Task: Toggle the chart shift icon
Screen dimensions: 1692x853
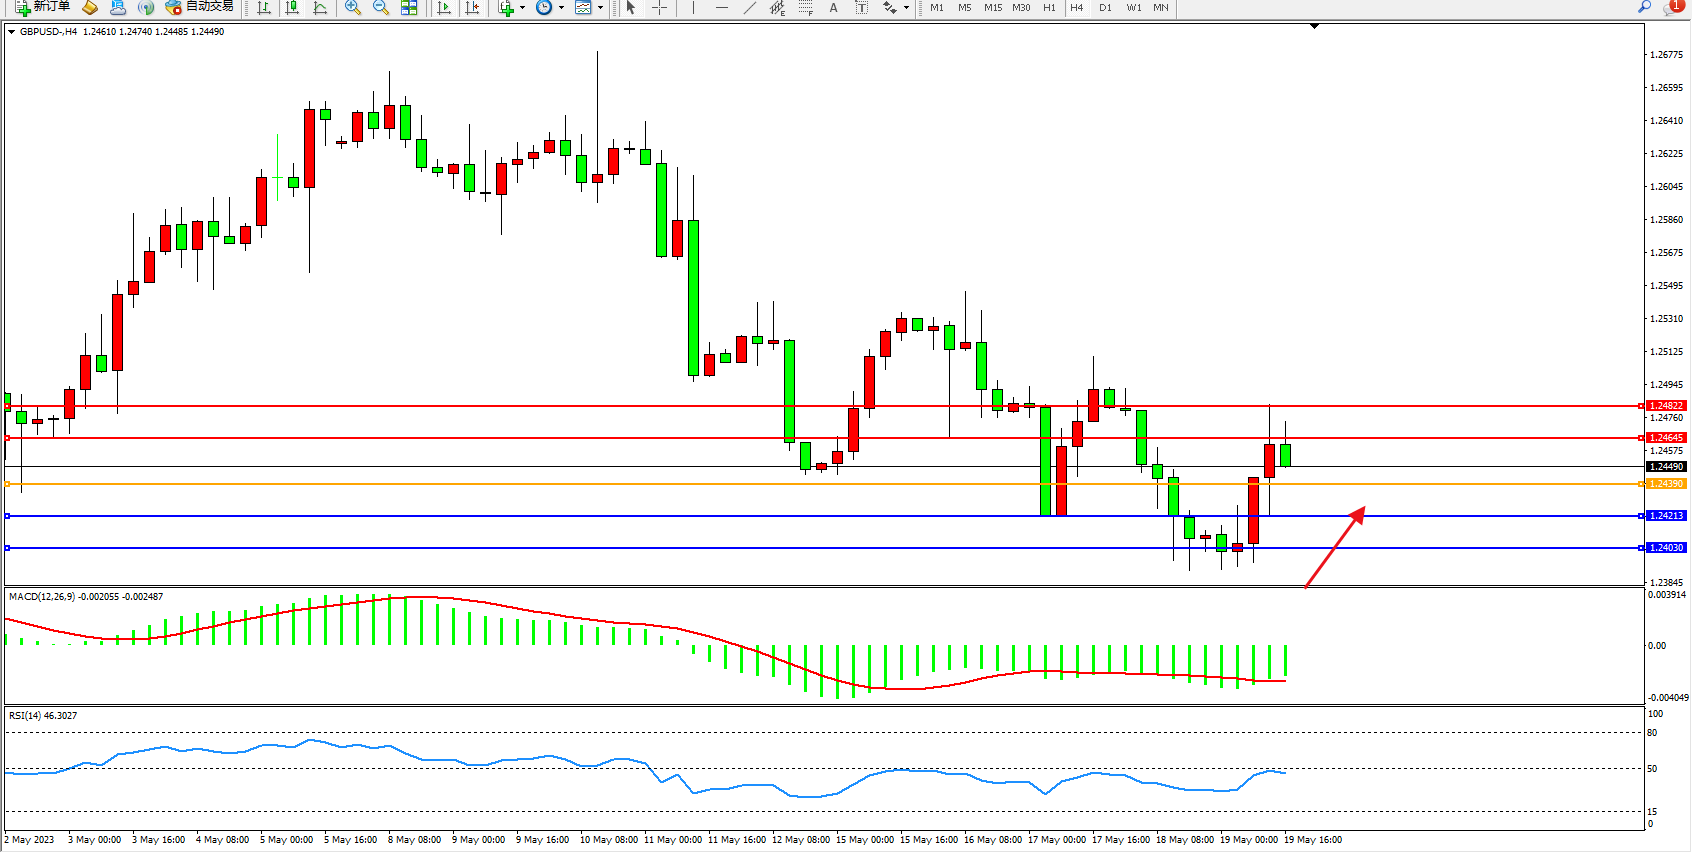Action: (473, 8)
